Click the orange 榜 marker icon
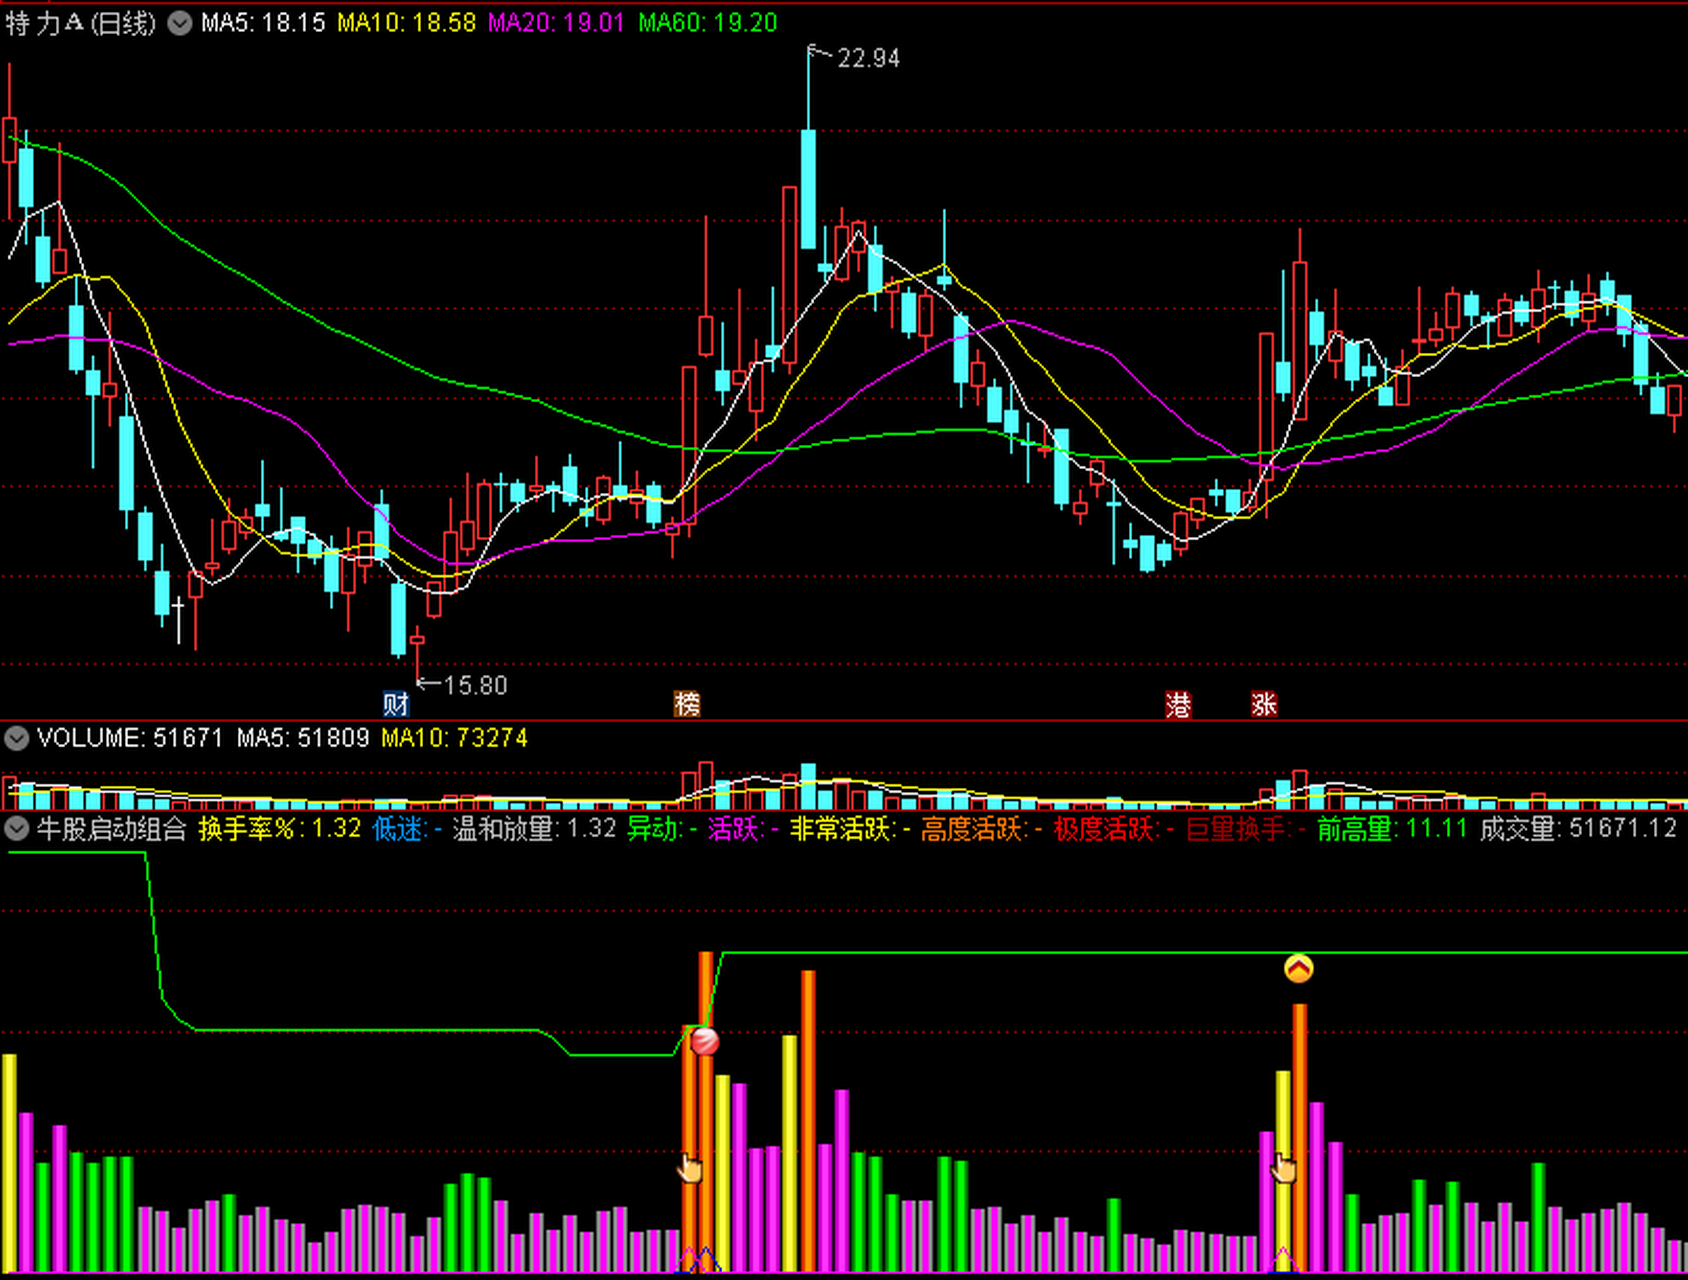The height and width of the screenshot is (1280, 1688). [x=687, y=704]
